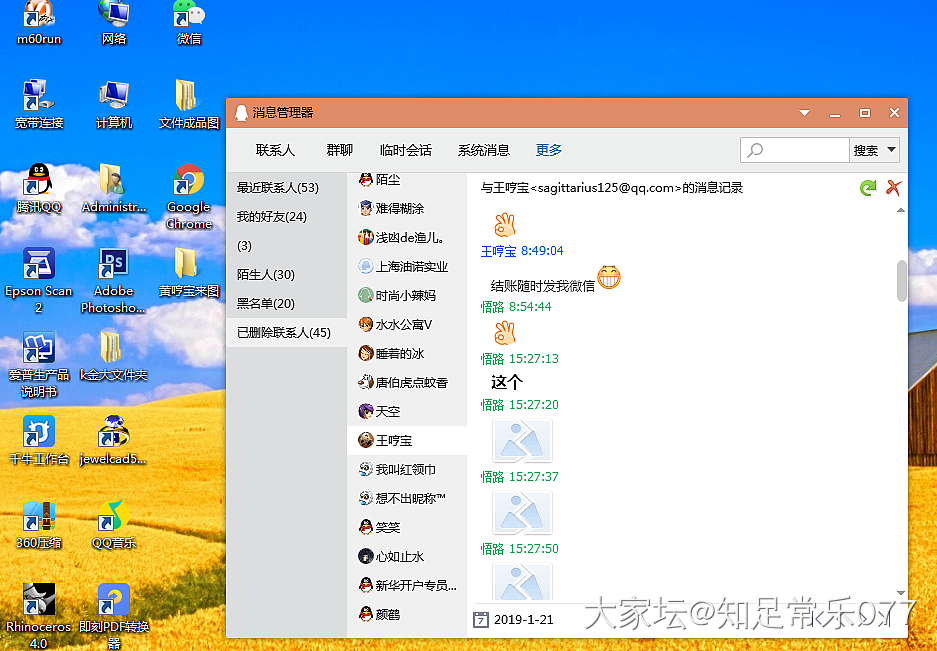Switch to the 群聊 tab

[x=340, y=150]
